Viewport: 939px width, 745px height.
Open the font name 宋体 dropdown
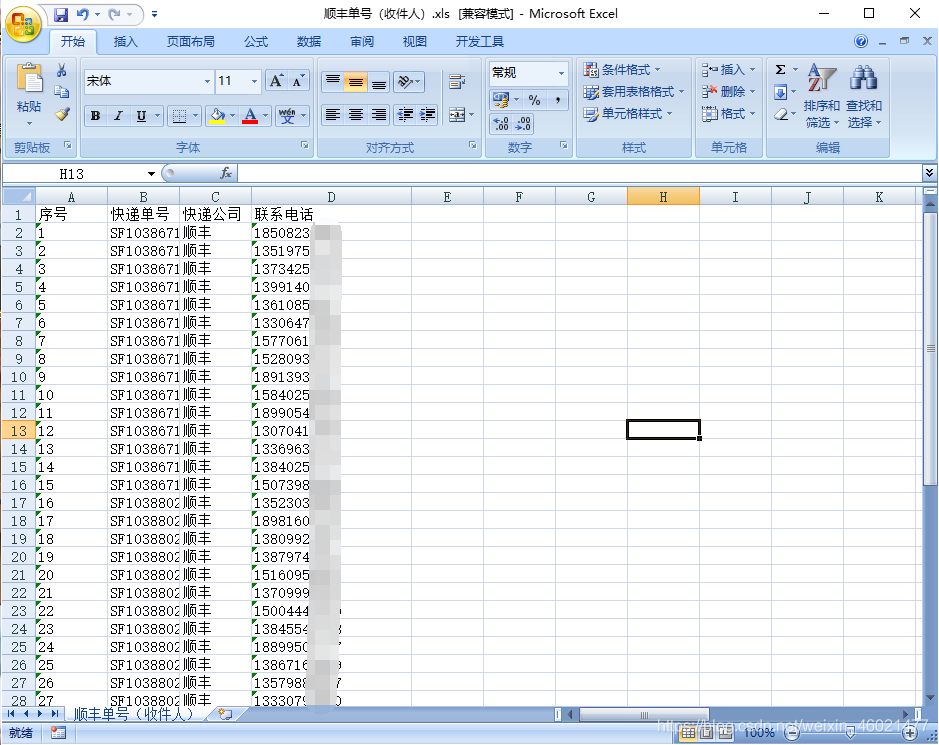207,81
